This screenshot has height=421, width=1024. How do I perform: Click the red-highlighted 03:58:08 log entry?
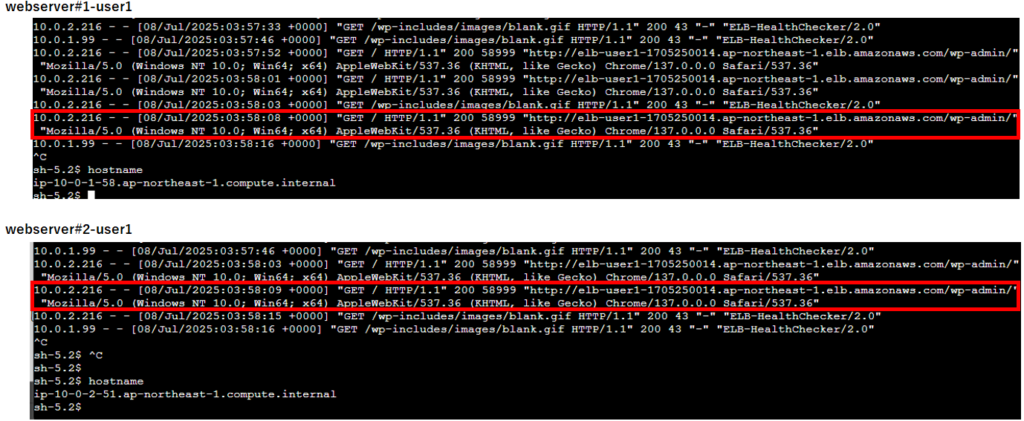525,125
